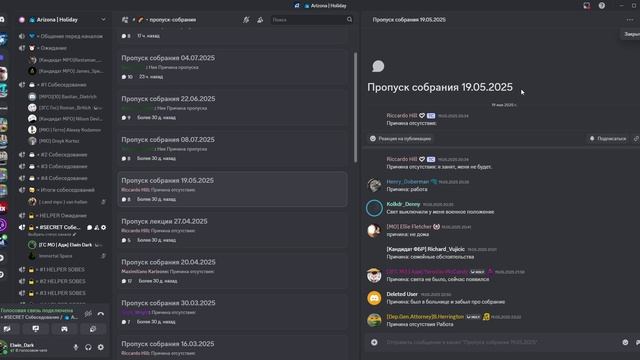Open the inbox icon in the title bar
Viewport: 640px width, 360px height.
(x=587, y=6)
